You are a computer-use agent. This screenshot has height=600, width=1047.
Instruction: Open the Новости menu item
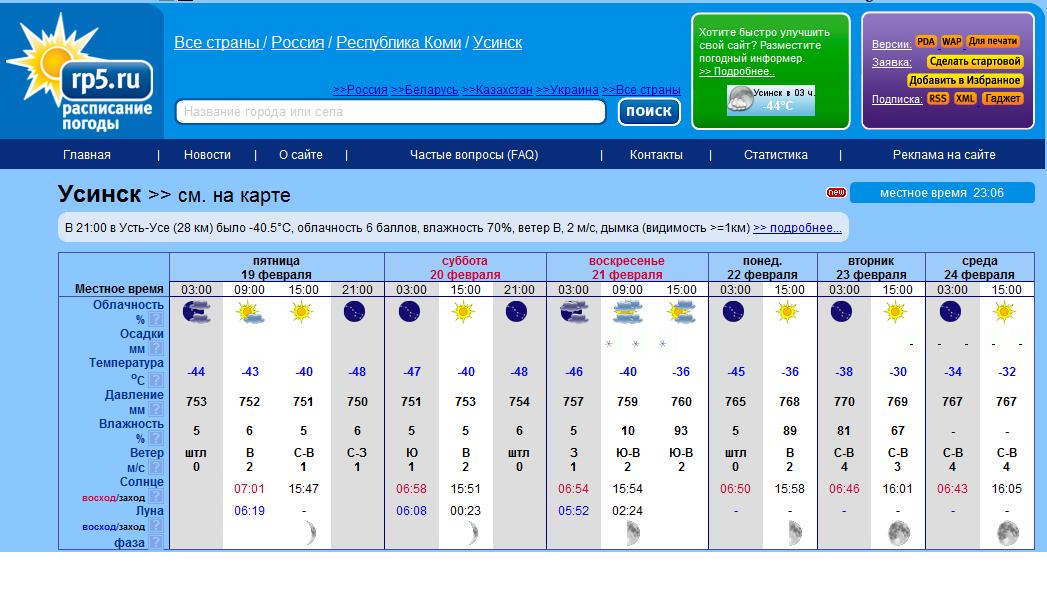pos(207,155)
